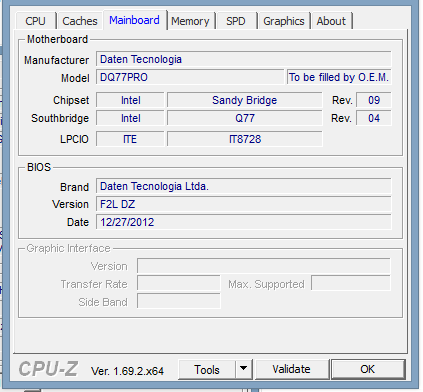
Task: Open the Graphics tab
Action: click(284, 21)
